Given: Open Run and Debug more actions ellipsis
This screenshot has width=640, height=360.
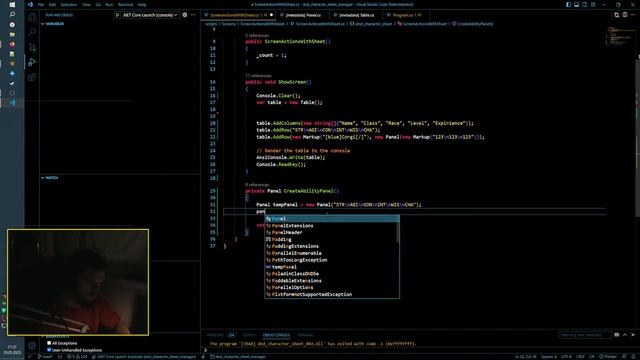Looking at the screenshot, I should [193, 15].
